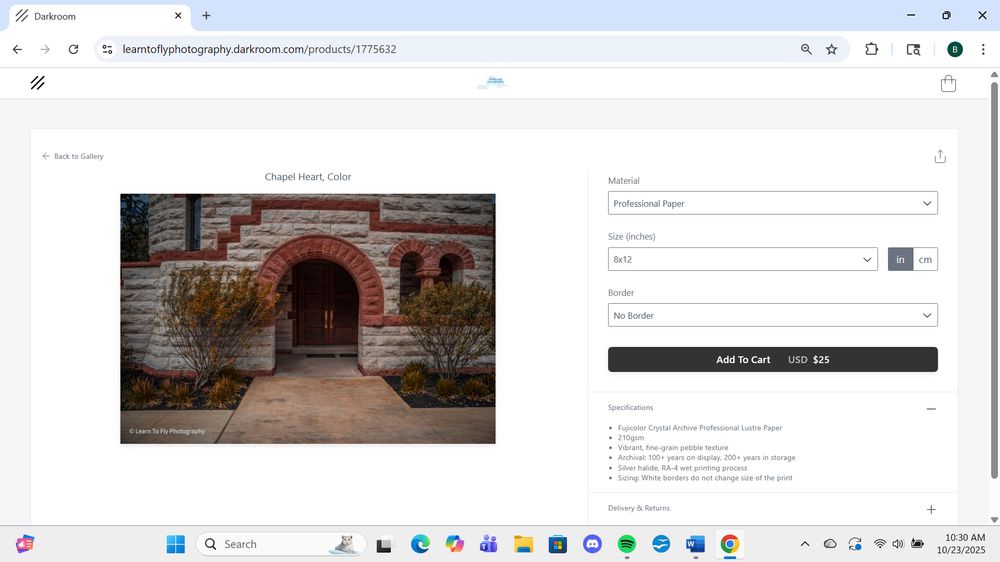Screen dimensions: 1000x562
Task: Open the taskbar clock 10:30 AM
Action: click(x=961, y=544)
